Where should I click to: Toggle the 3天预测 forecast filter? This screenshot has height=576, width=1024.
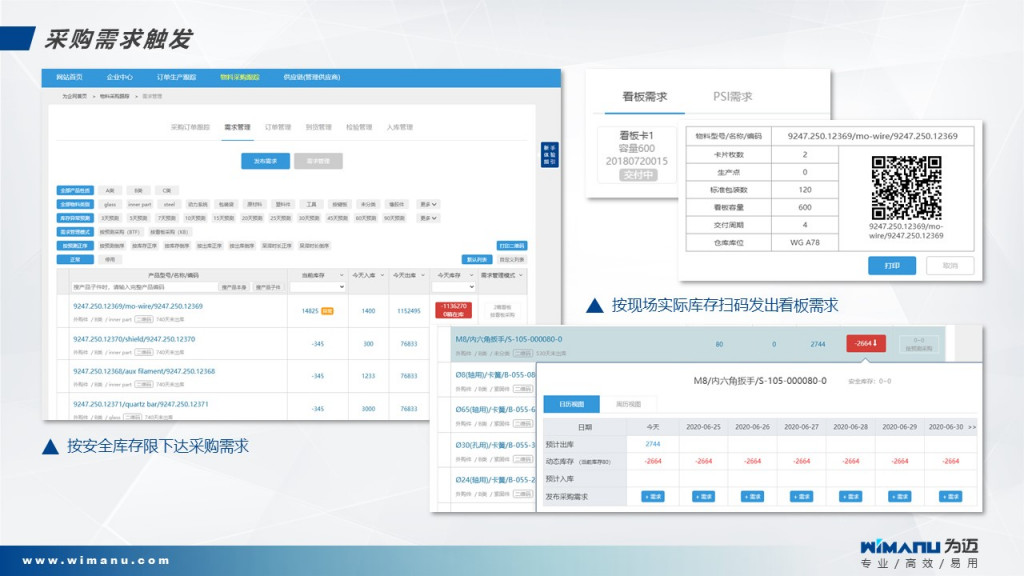coord(109,217)
